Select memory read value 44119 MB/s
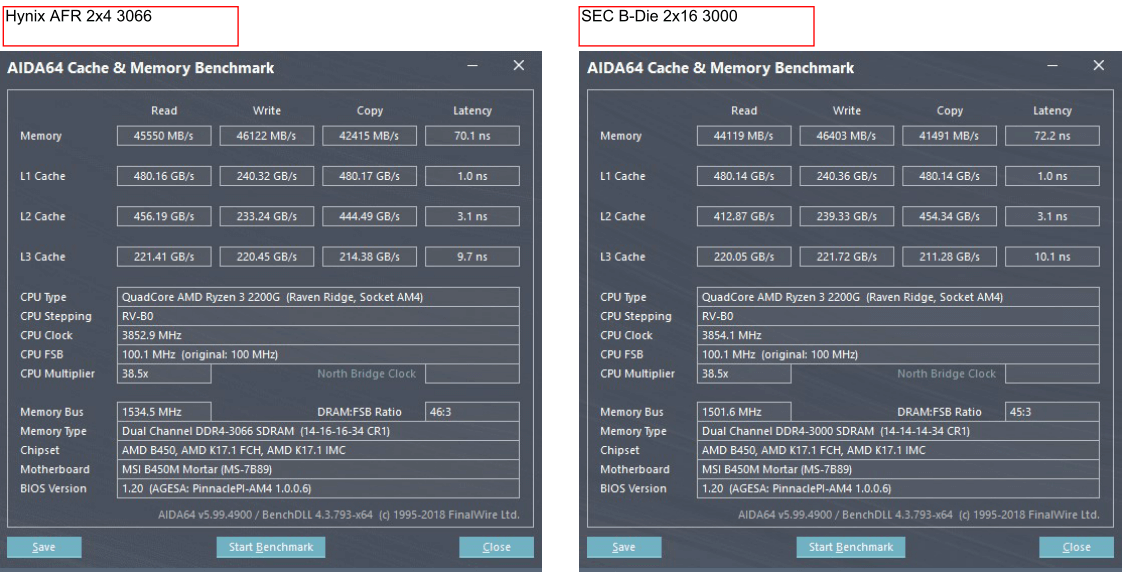1122x572 pixels. pyautogui.click(x=744, y=136)
